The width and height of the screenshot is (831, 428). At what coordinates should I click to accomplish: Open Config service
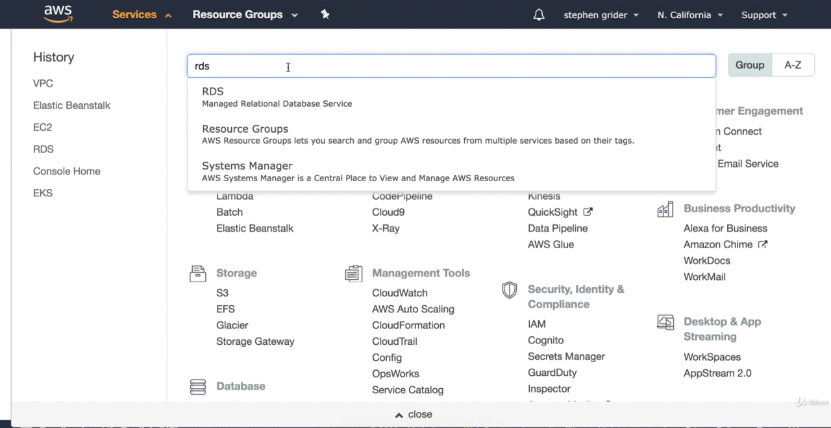[x=387, y=358]
